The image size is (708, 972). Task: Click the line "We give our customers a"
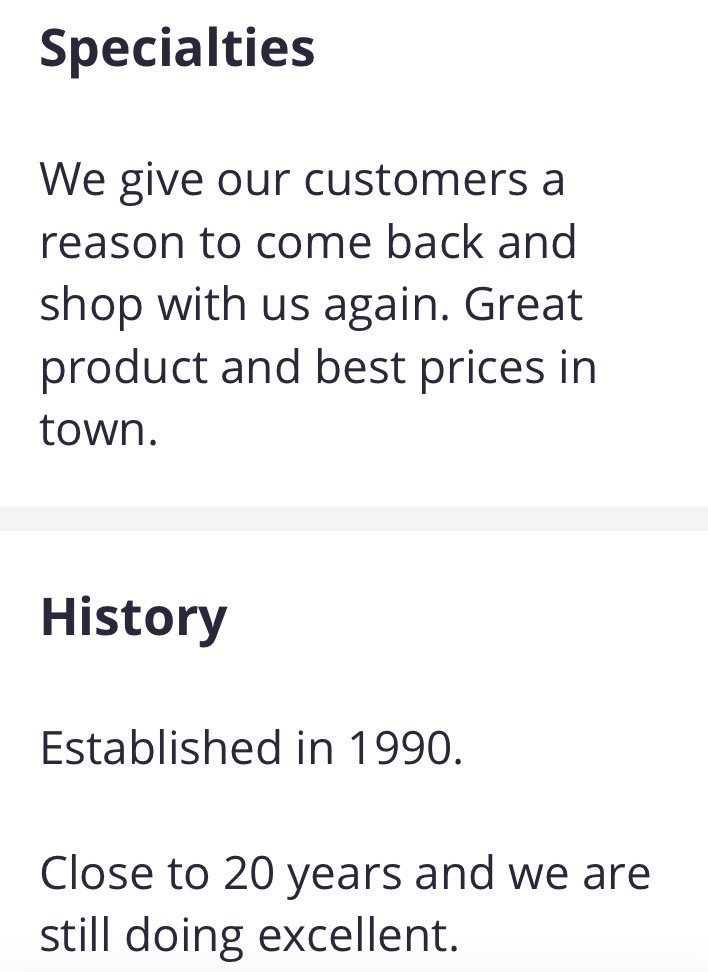click(x=302, y=181)
